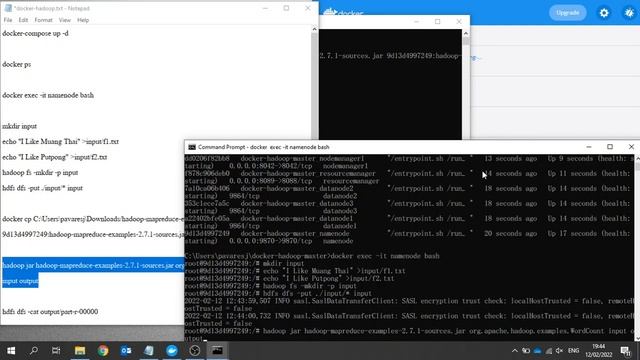Open the File menu in Notepad
640x360 pixels.
(8, 20)
